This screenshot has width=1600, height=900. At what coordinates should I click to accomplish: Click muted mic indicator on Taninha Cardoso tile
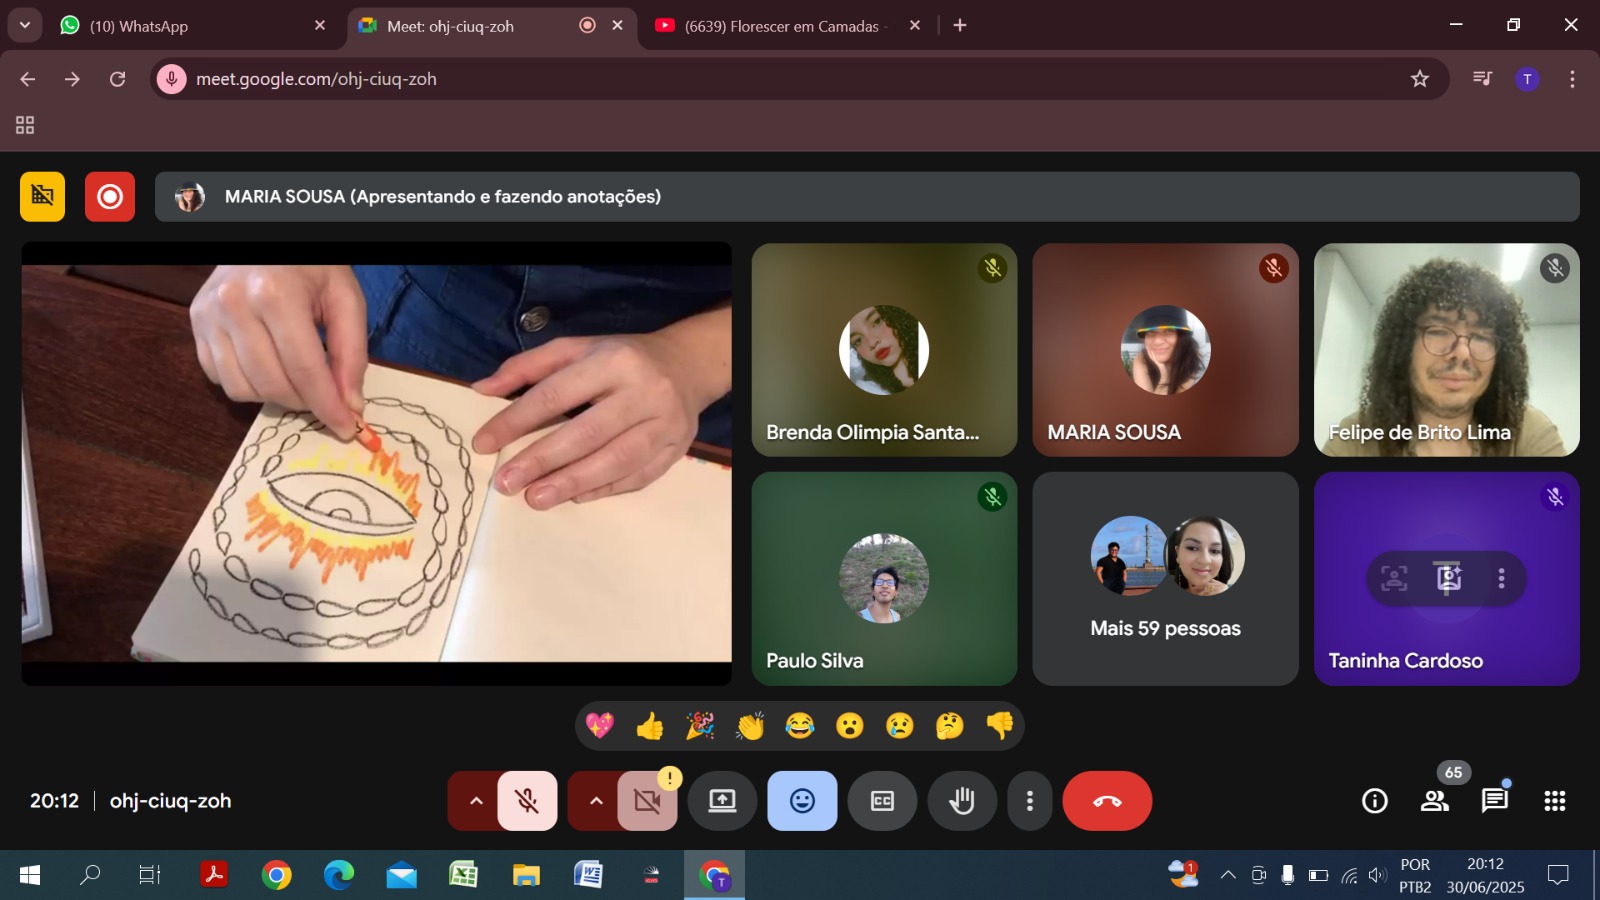[1554, 497]
